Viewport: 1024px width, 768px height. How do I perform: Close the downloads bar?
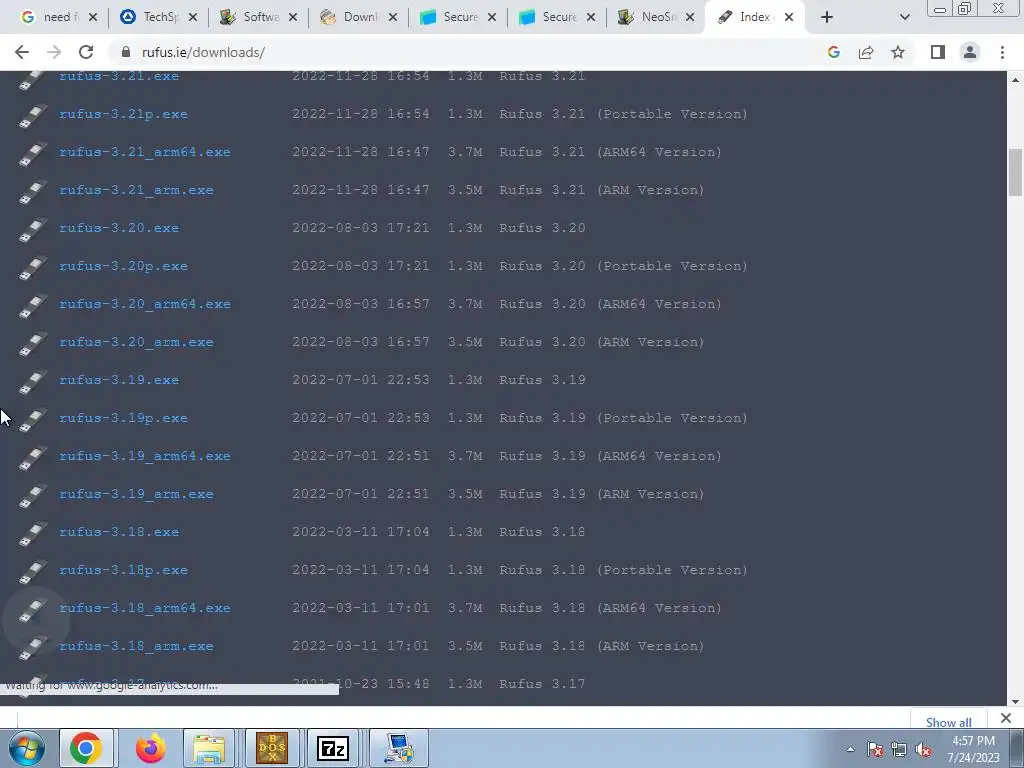(x=1006, y=718)
